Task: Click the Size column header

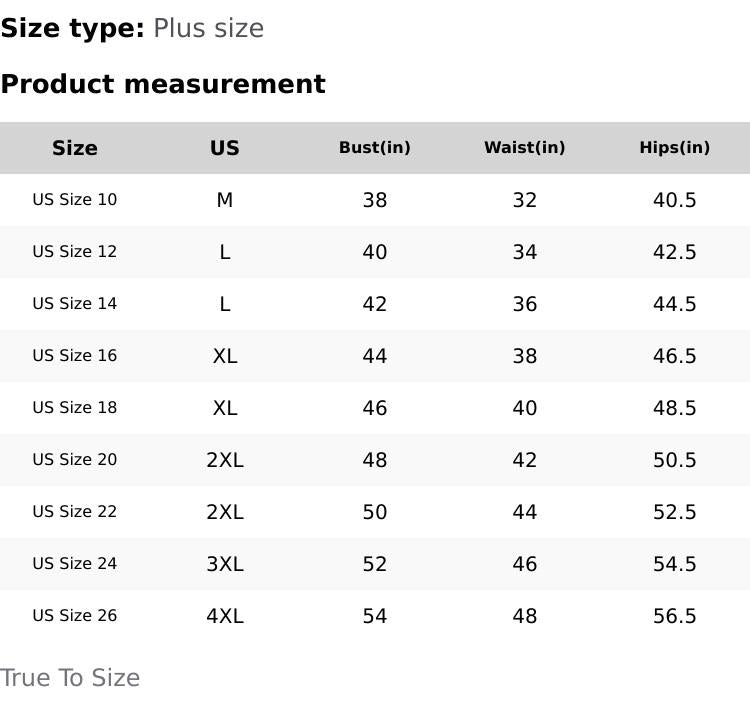Action: 75,148
